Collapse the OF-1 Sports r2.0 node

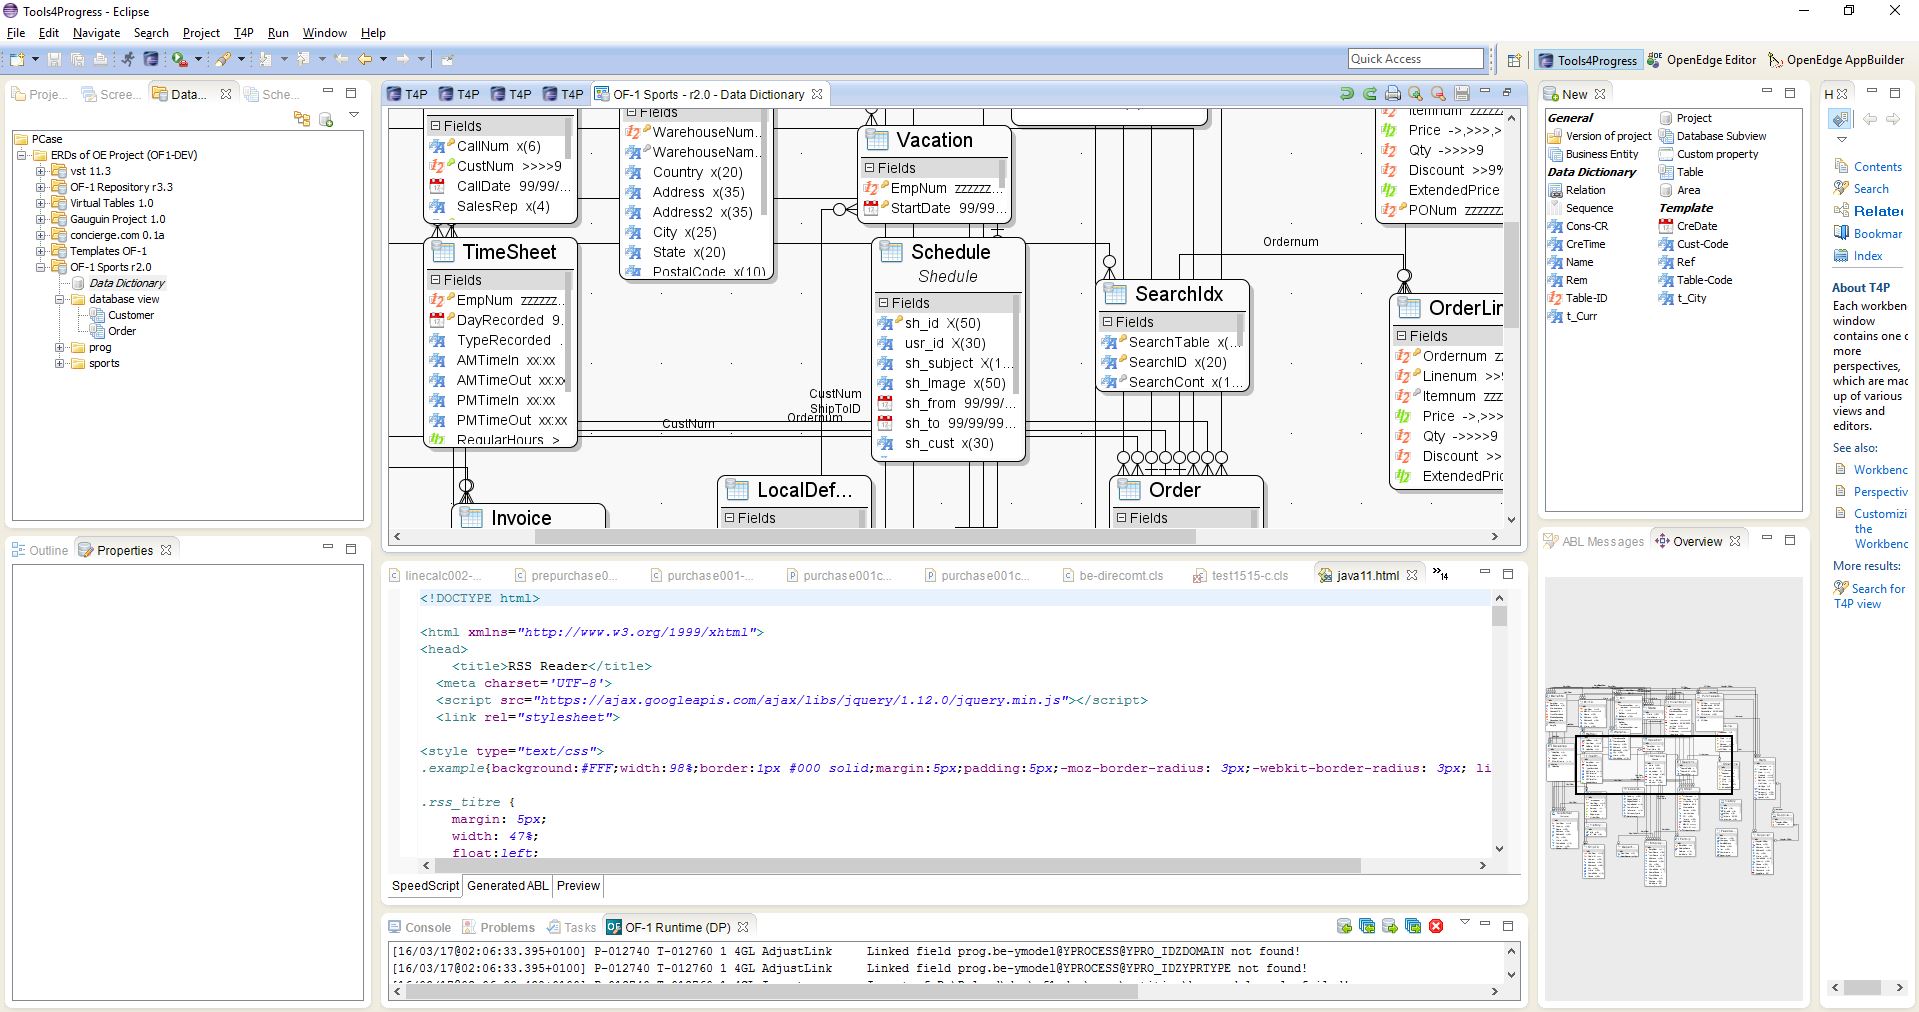[41, 267]
